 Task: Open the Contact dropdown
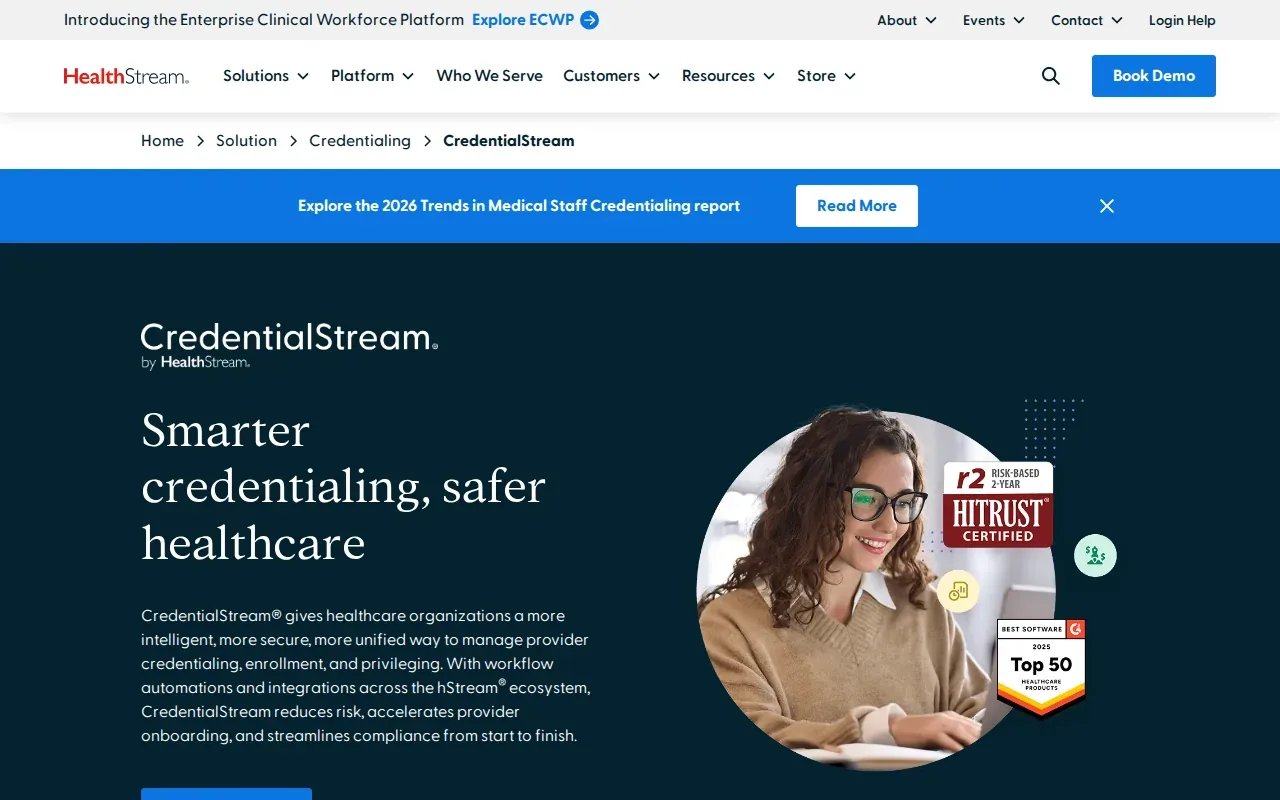click(x=1087, y=20)
